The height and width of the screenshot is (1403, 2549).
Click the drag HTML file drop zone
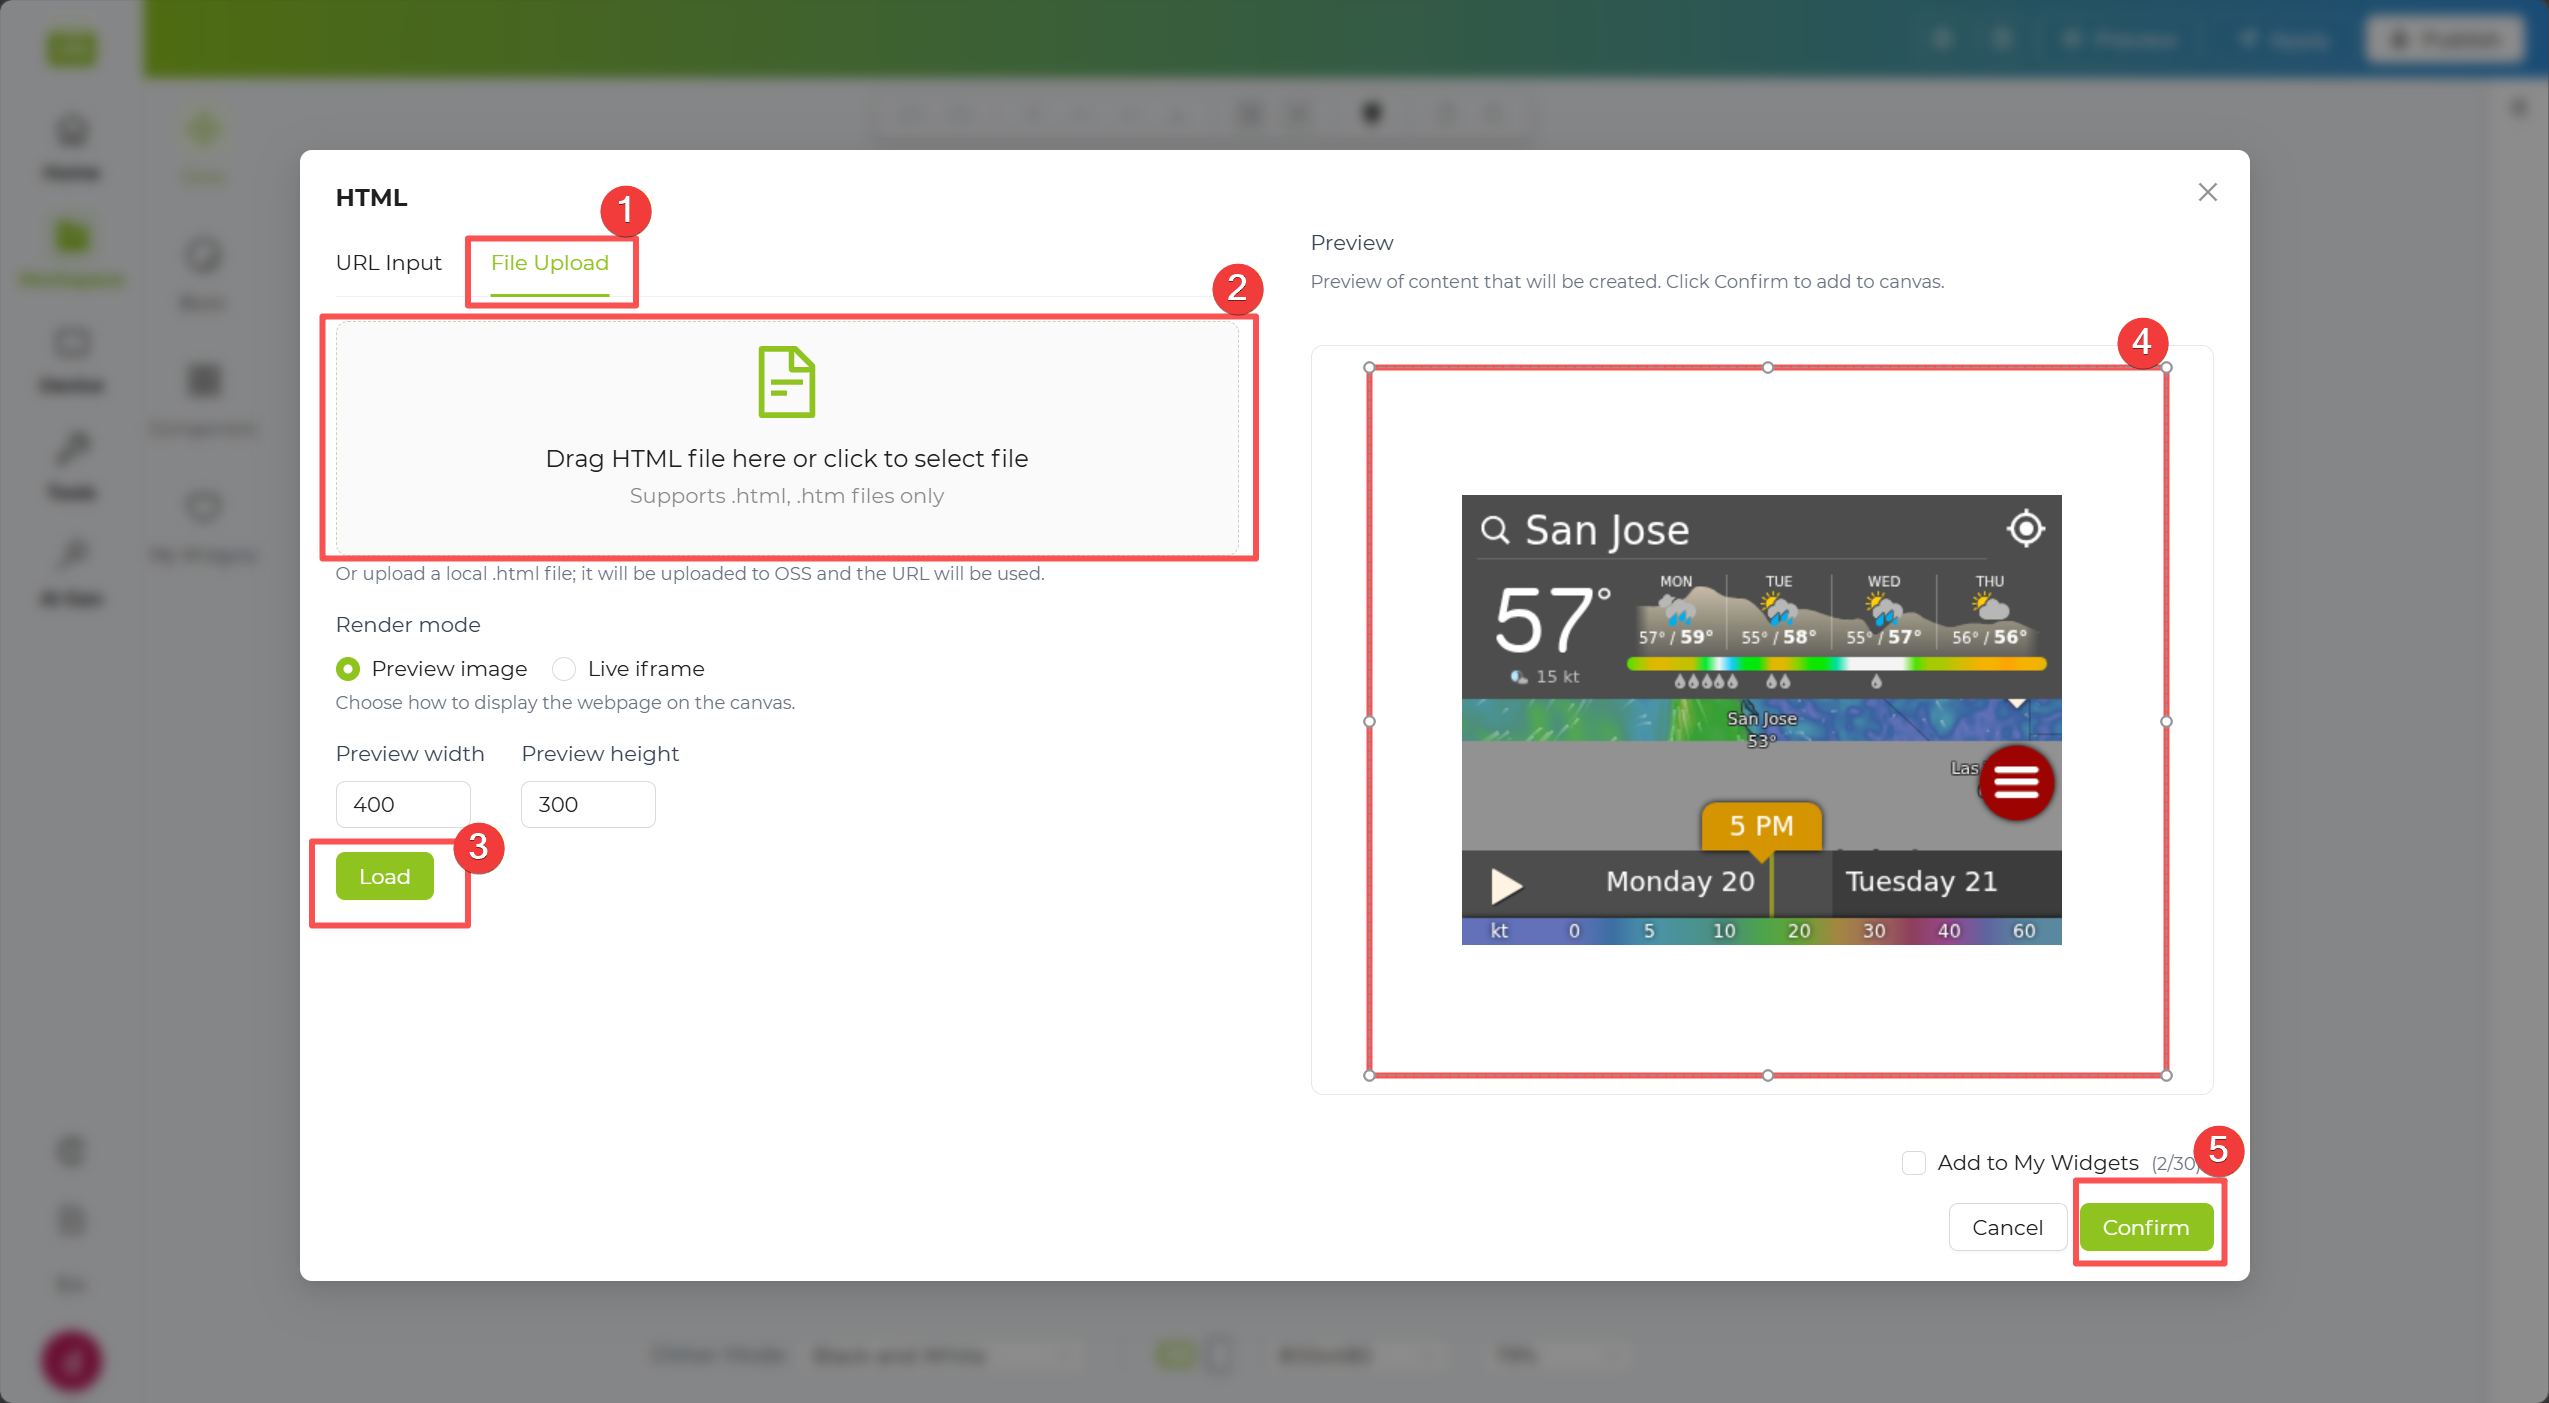(787, 438)
